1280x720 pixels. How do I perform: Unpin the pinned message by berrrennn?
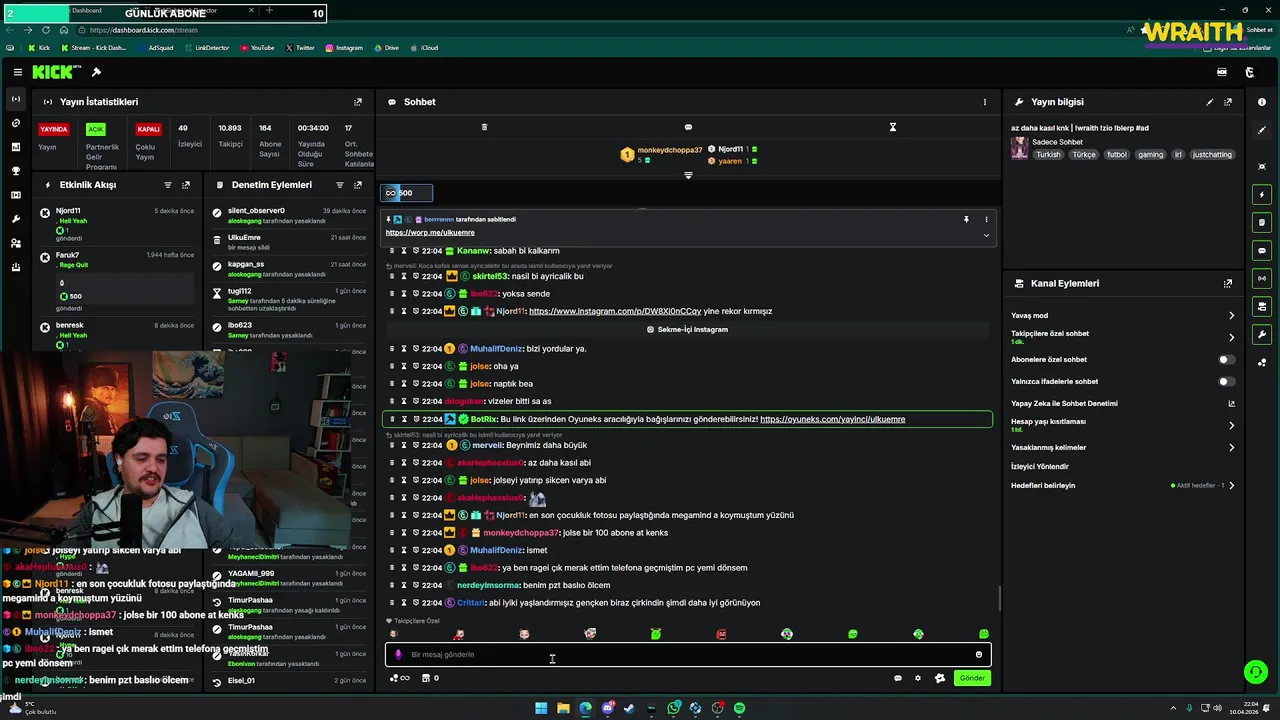click(x=967, y=219)
